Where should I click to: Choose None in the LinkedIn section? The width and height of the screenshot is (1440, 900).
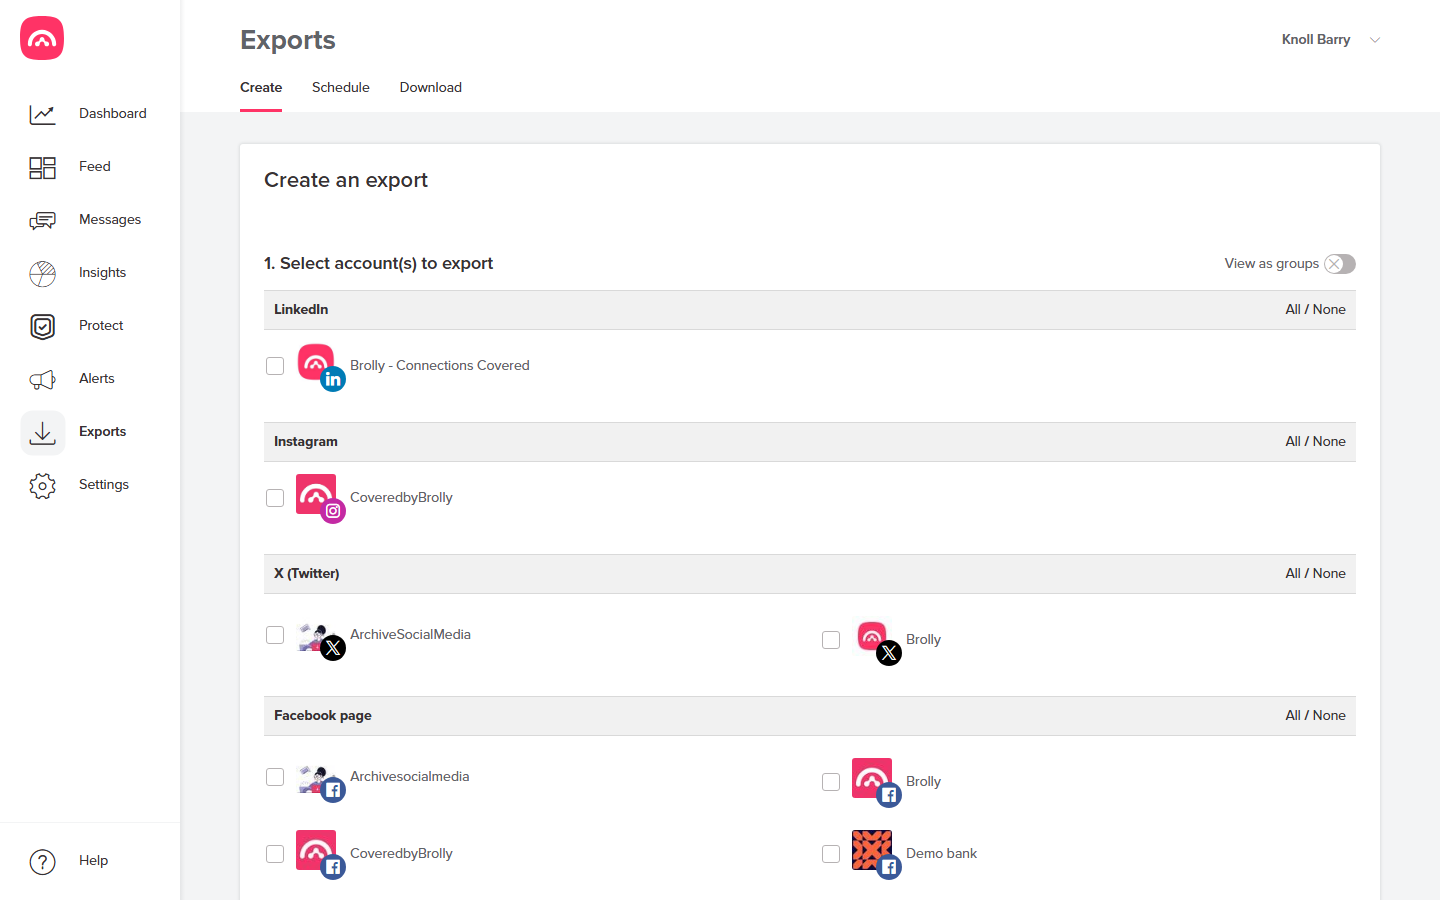(x=1329, y=310)
